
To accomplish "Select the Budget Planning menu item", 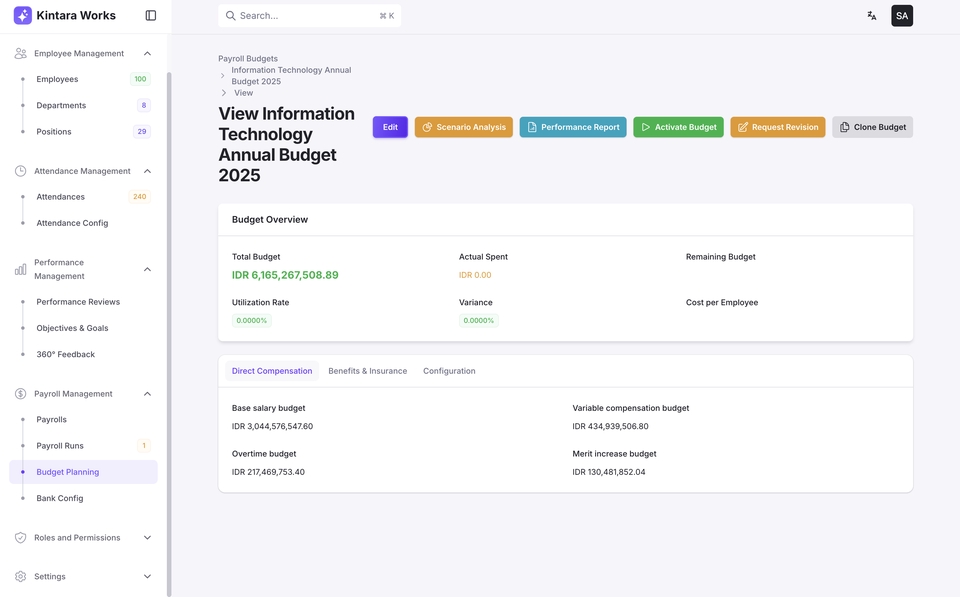I will [x=68, y=471].
